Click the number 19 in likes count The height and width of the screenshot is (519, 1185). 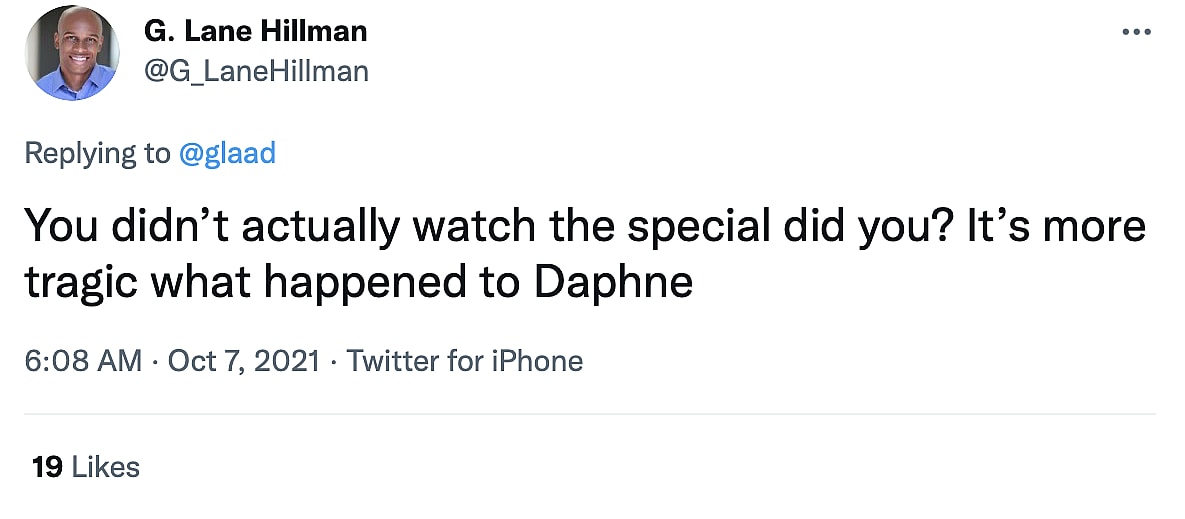47,466
